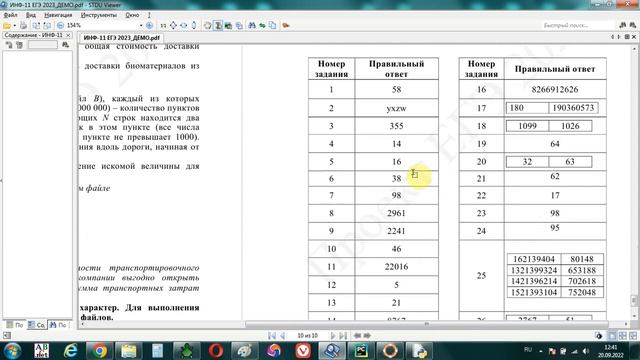Click binoculars icon in contents panel
This screenshot has height=360, width=640.
pyautogui.click(x=65, y=45)
